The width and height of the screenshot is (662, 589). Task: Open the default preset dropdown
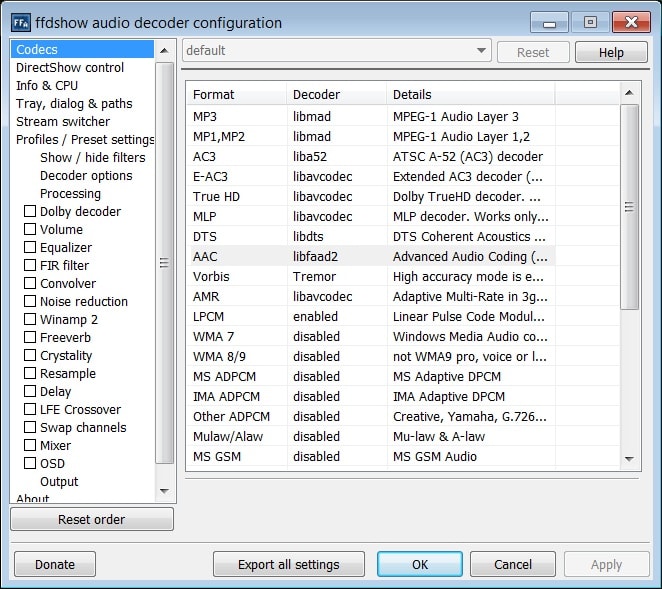click(336, 51)
